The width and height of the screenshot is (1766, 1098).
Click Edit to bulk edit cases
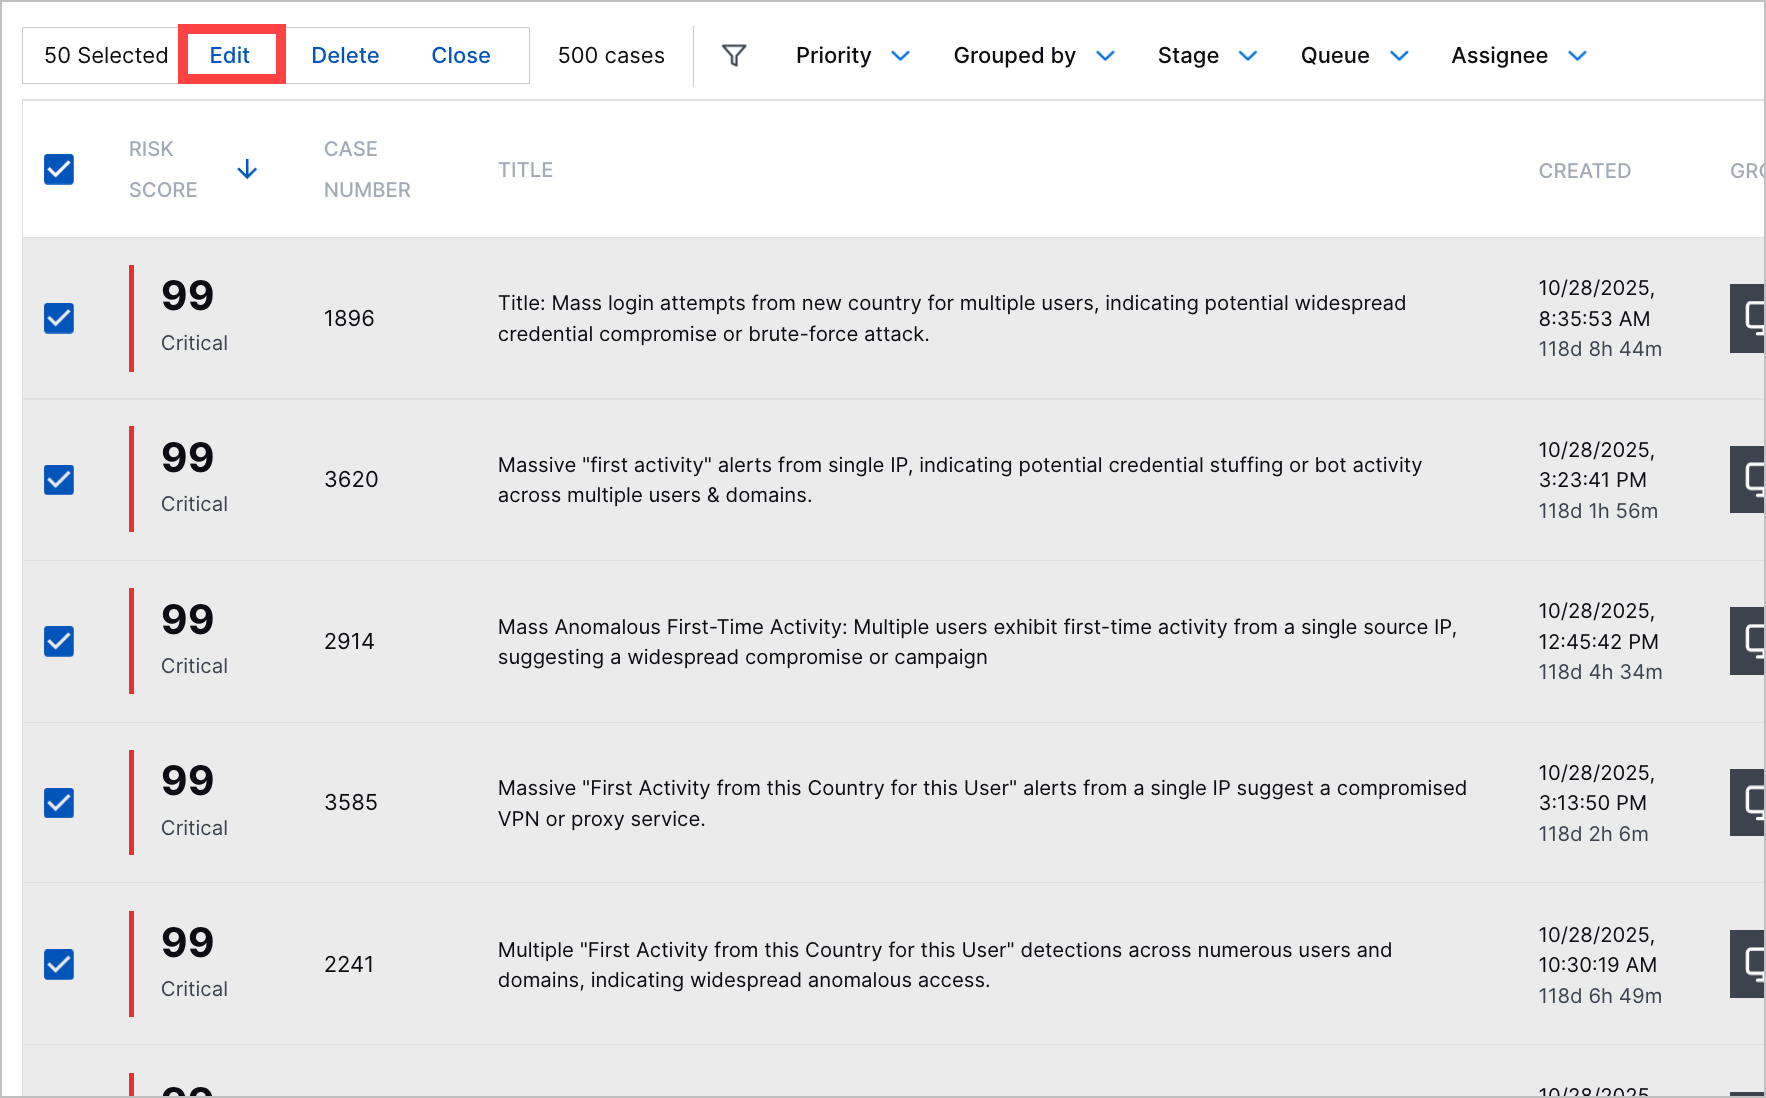pyautogui.click(x=230, y=56)
